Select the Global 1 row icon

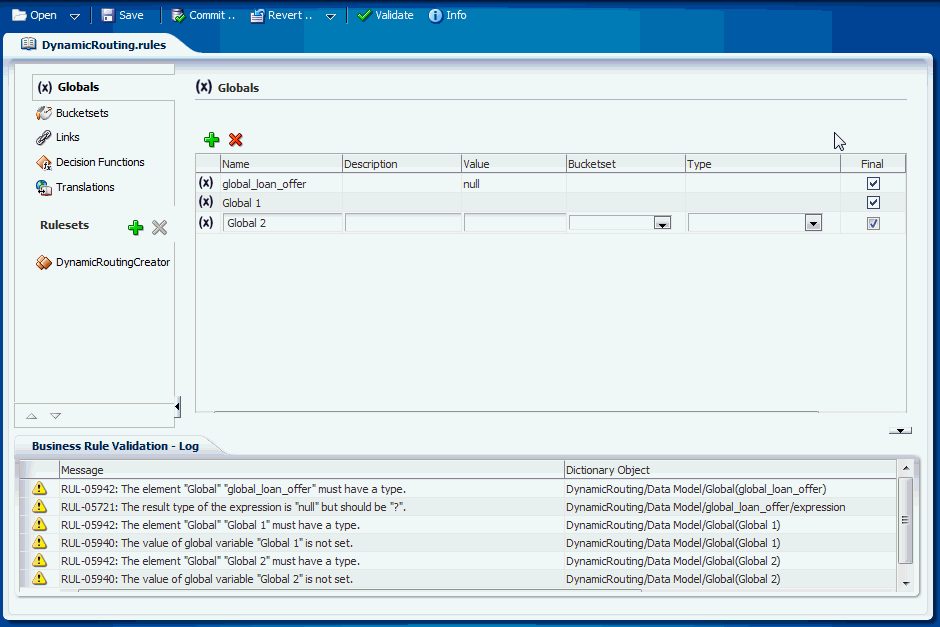pyautogui.click(x=206, y=202)
